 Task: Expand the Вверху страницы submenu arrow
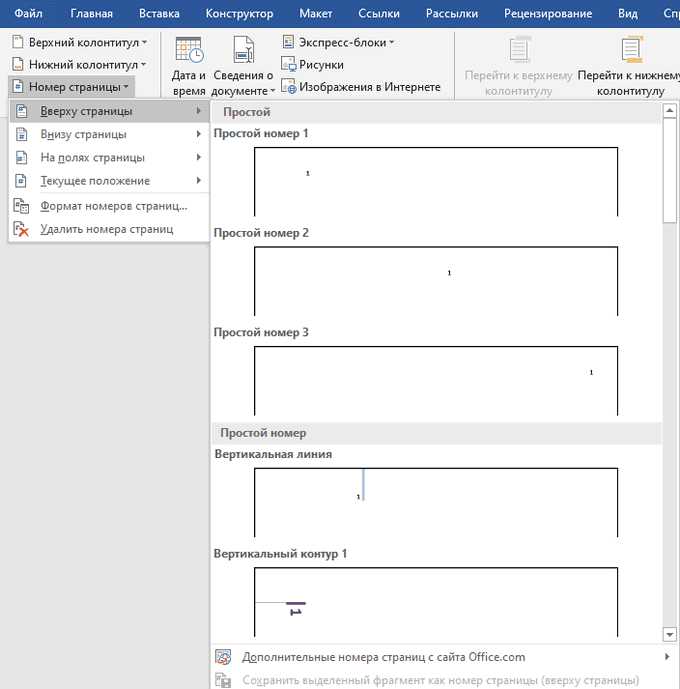[x=199, y=111]
